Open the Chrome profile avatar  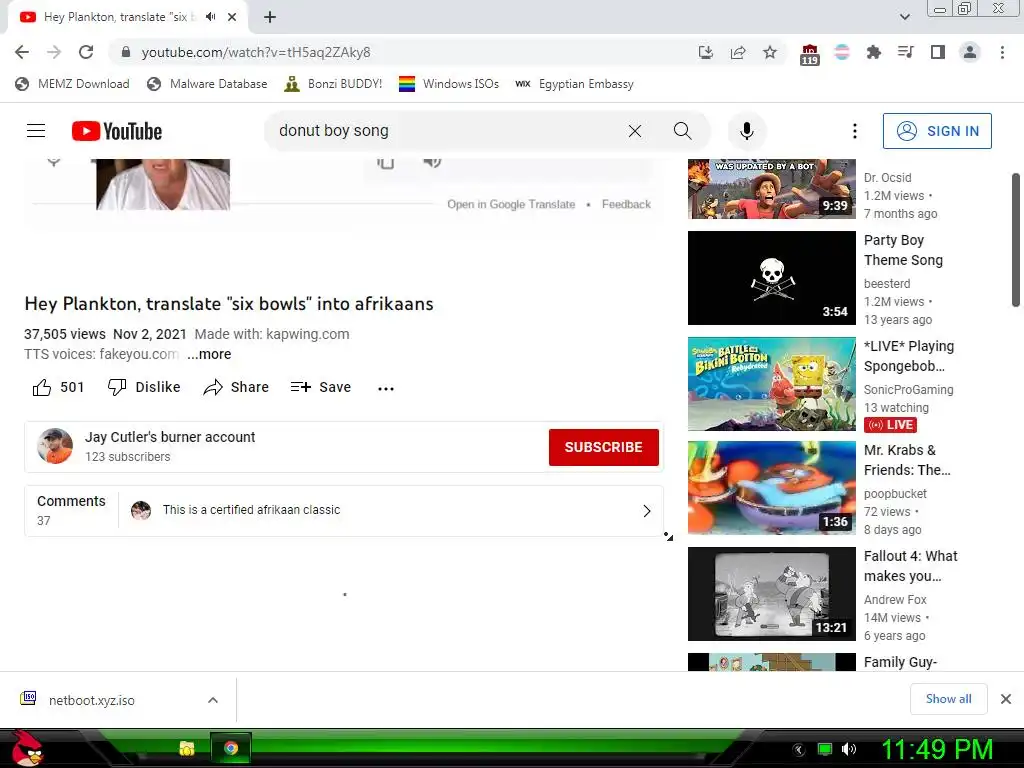970,52
